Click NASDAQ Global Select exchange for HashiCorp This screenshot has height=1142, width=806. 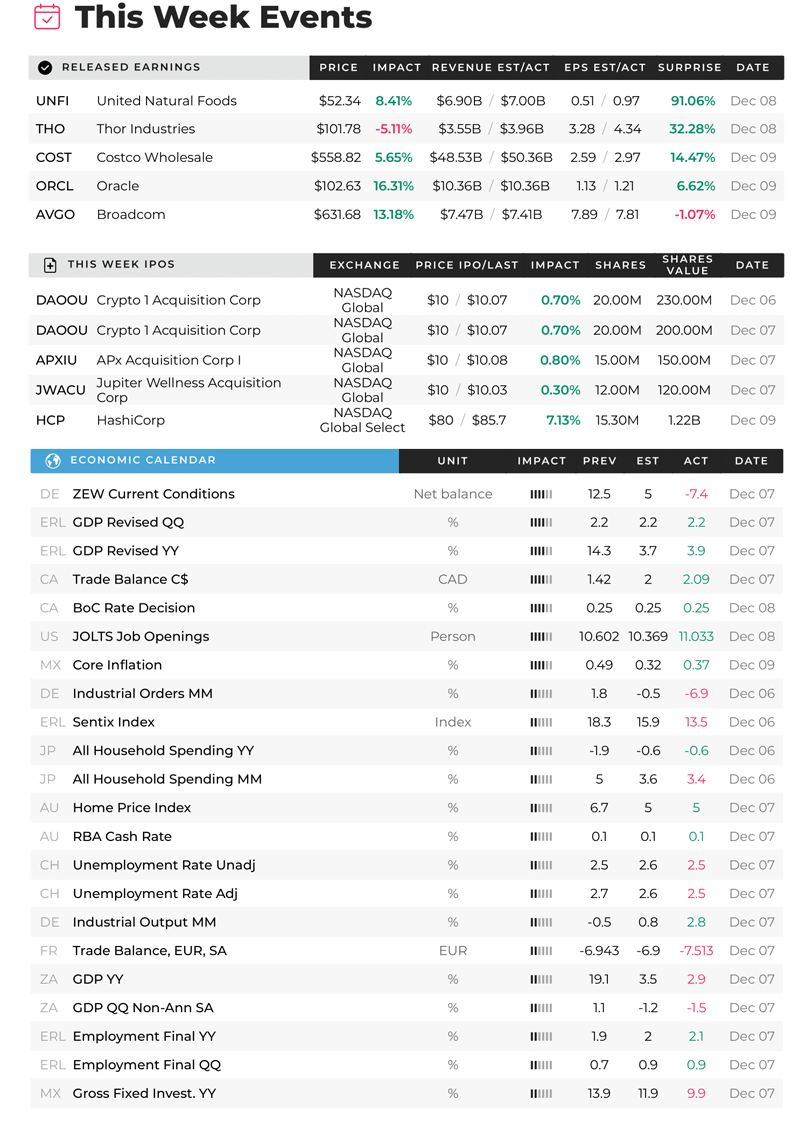pyautogui.click(x=363, y=420)
